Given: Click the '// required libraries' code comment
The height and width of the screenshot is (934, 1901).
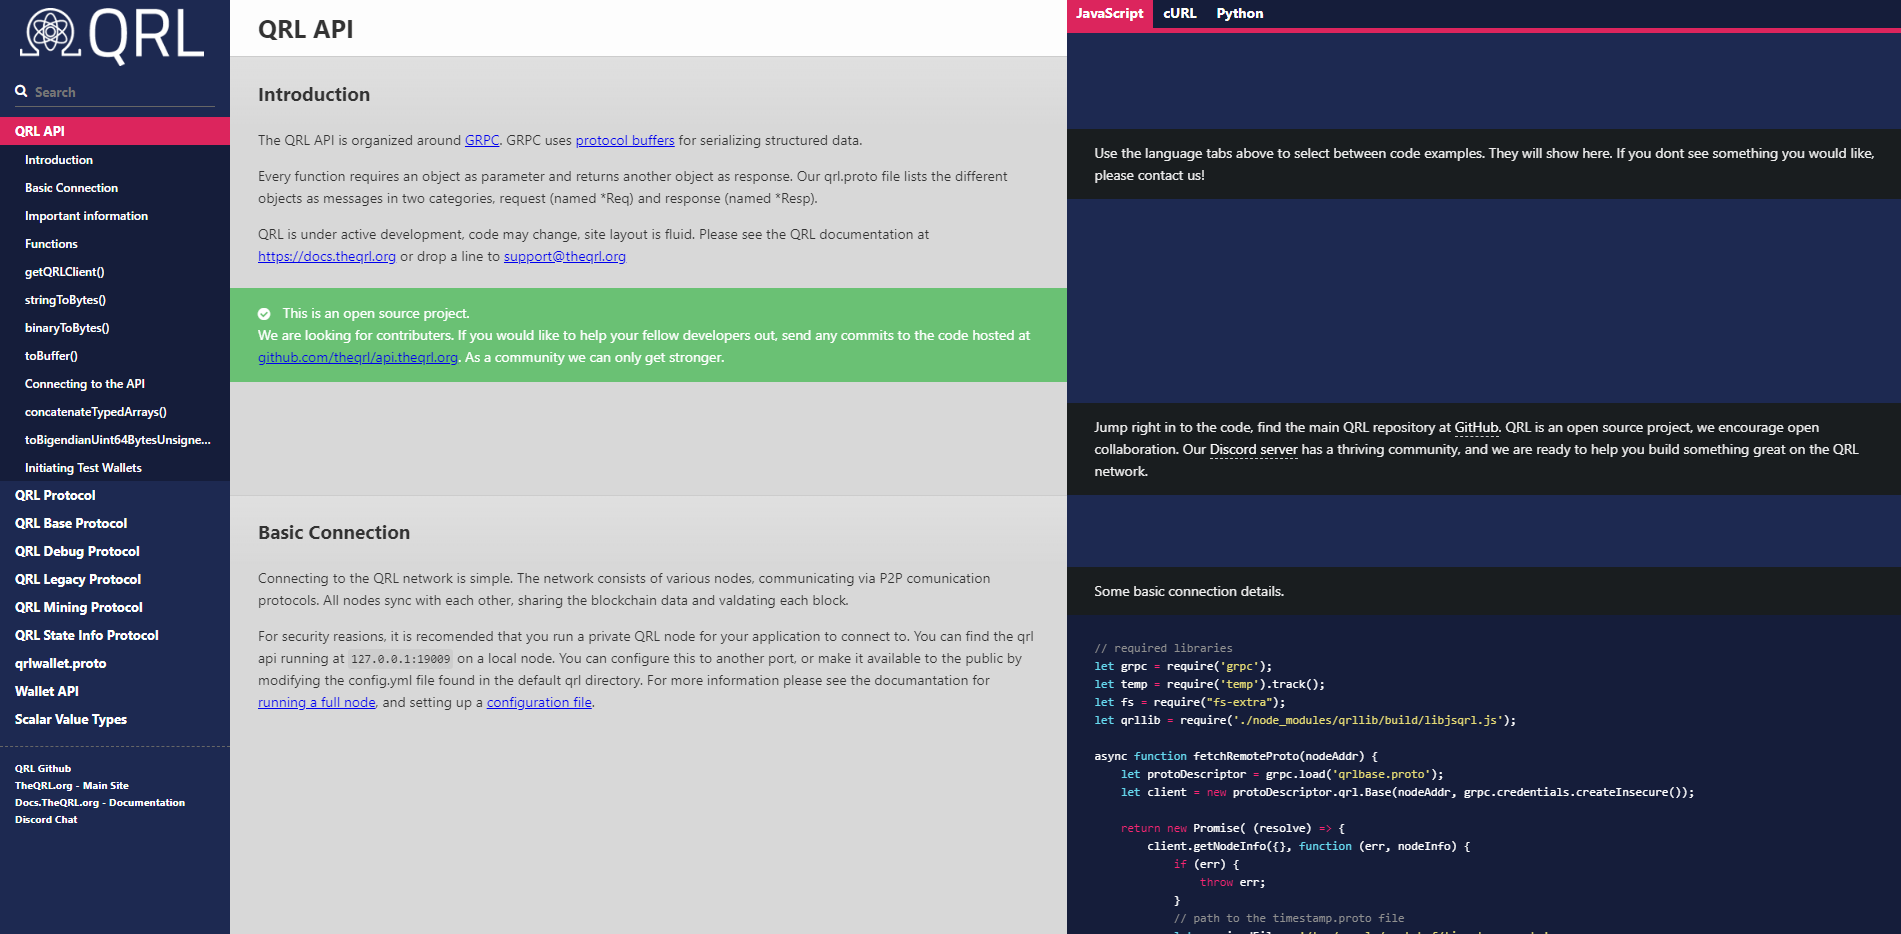Looking at the screenshot, I should point(1163,648).
